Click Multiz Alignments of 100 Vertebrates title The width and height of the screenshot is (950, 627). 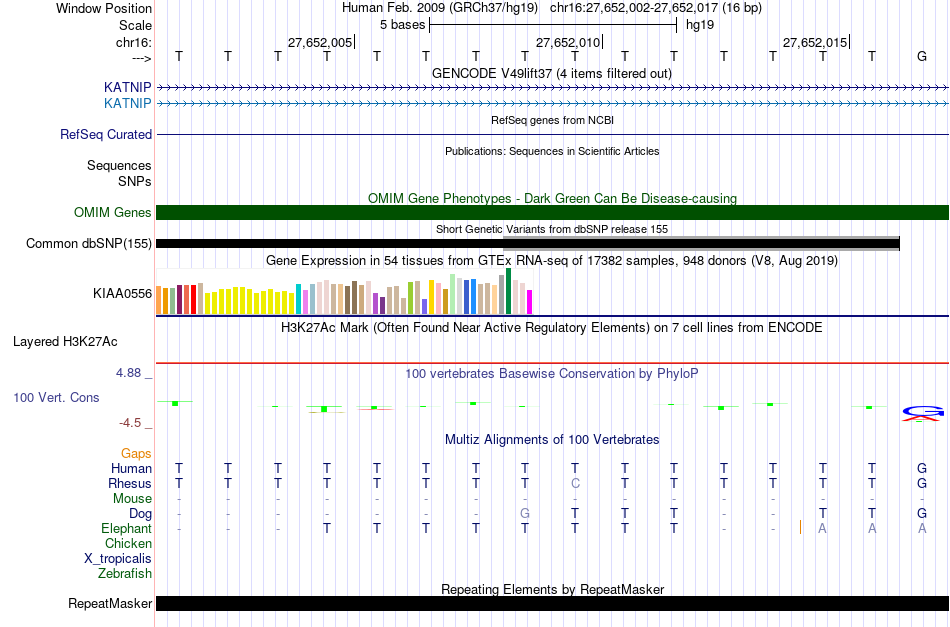552,439
